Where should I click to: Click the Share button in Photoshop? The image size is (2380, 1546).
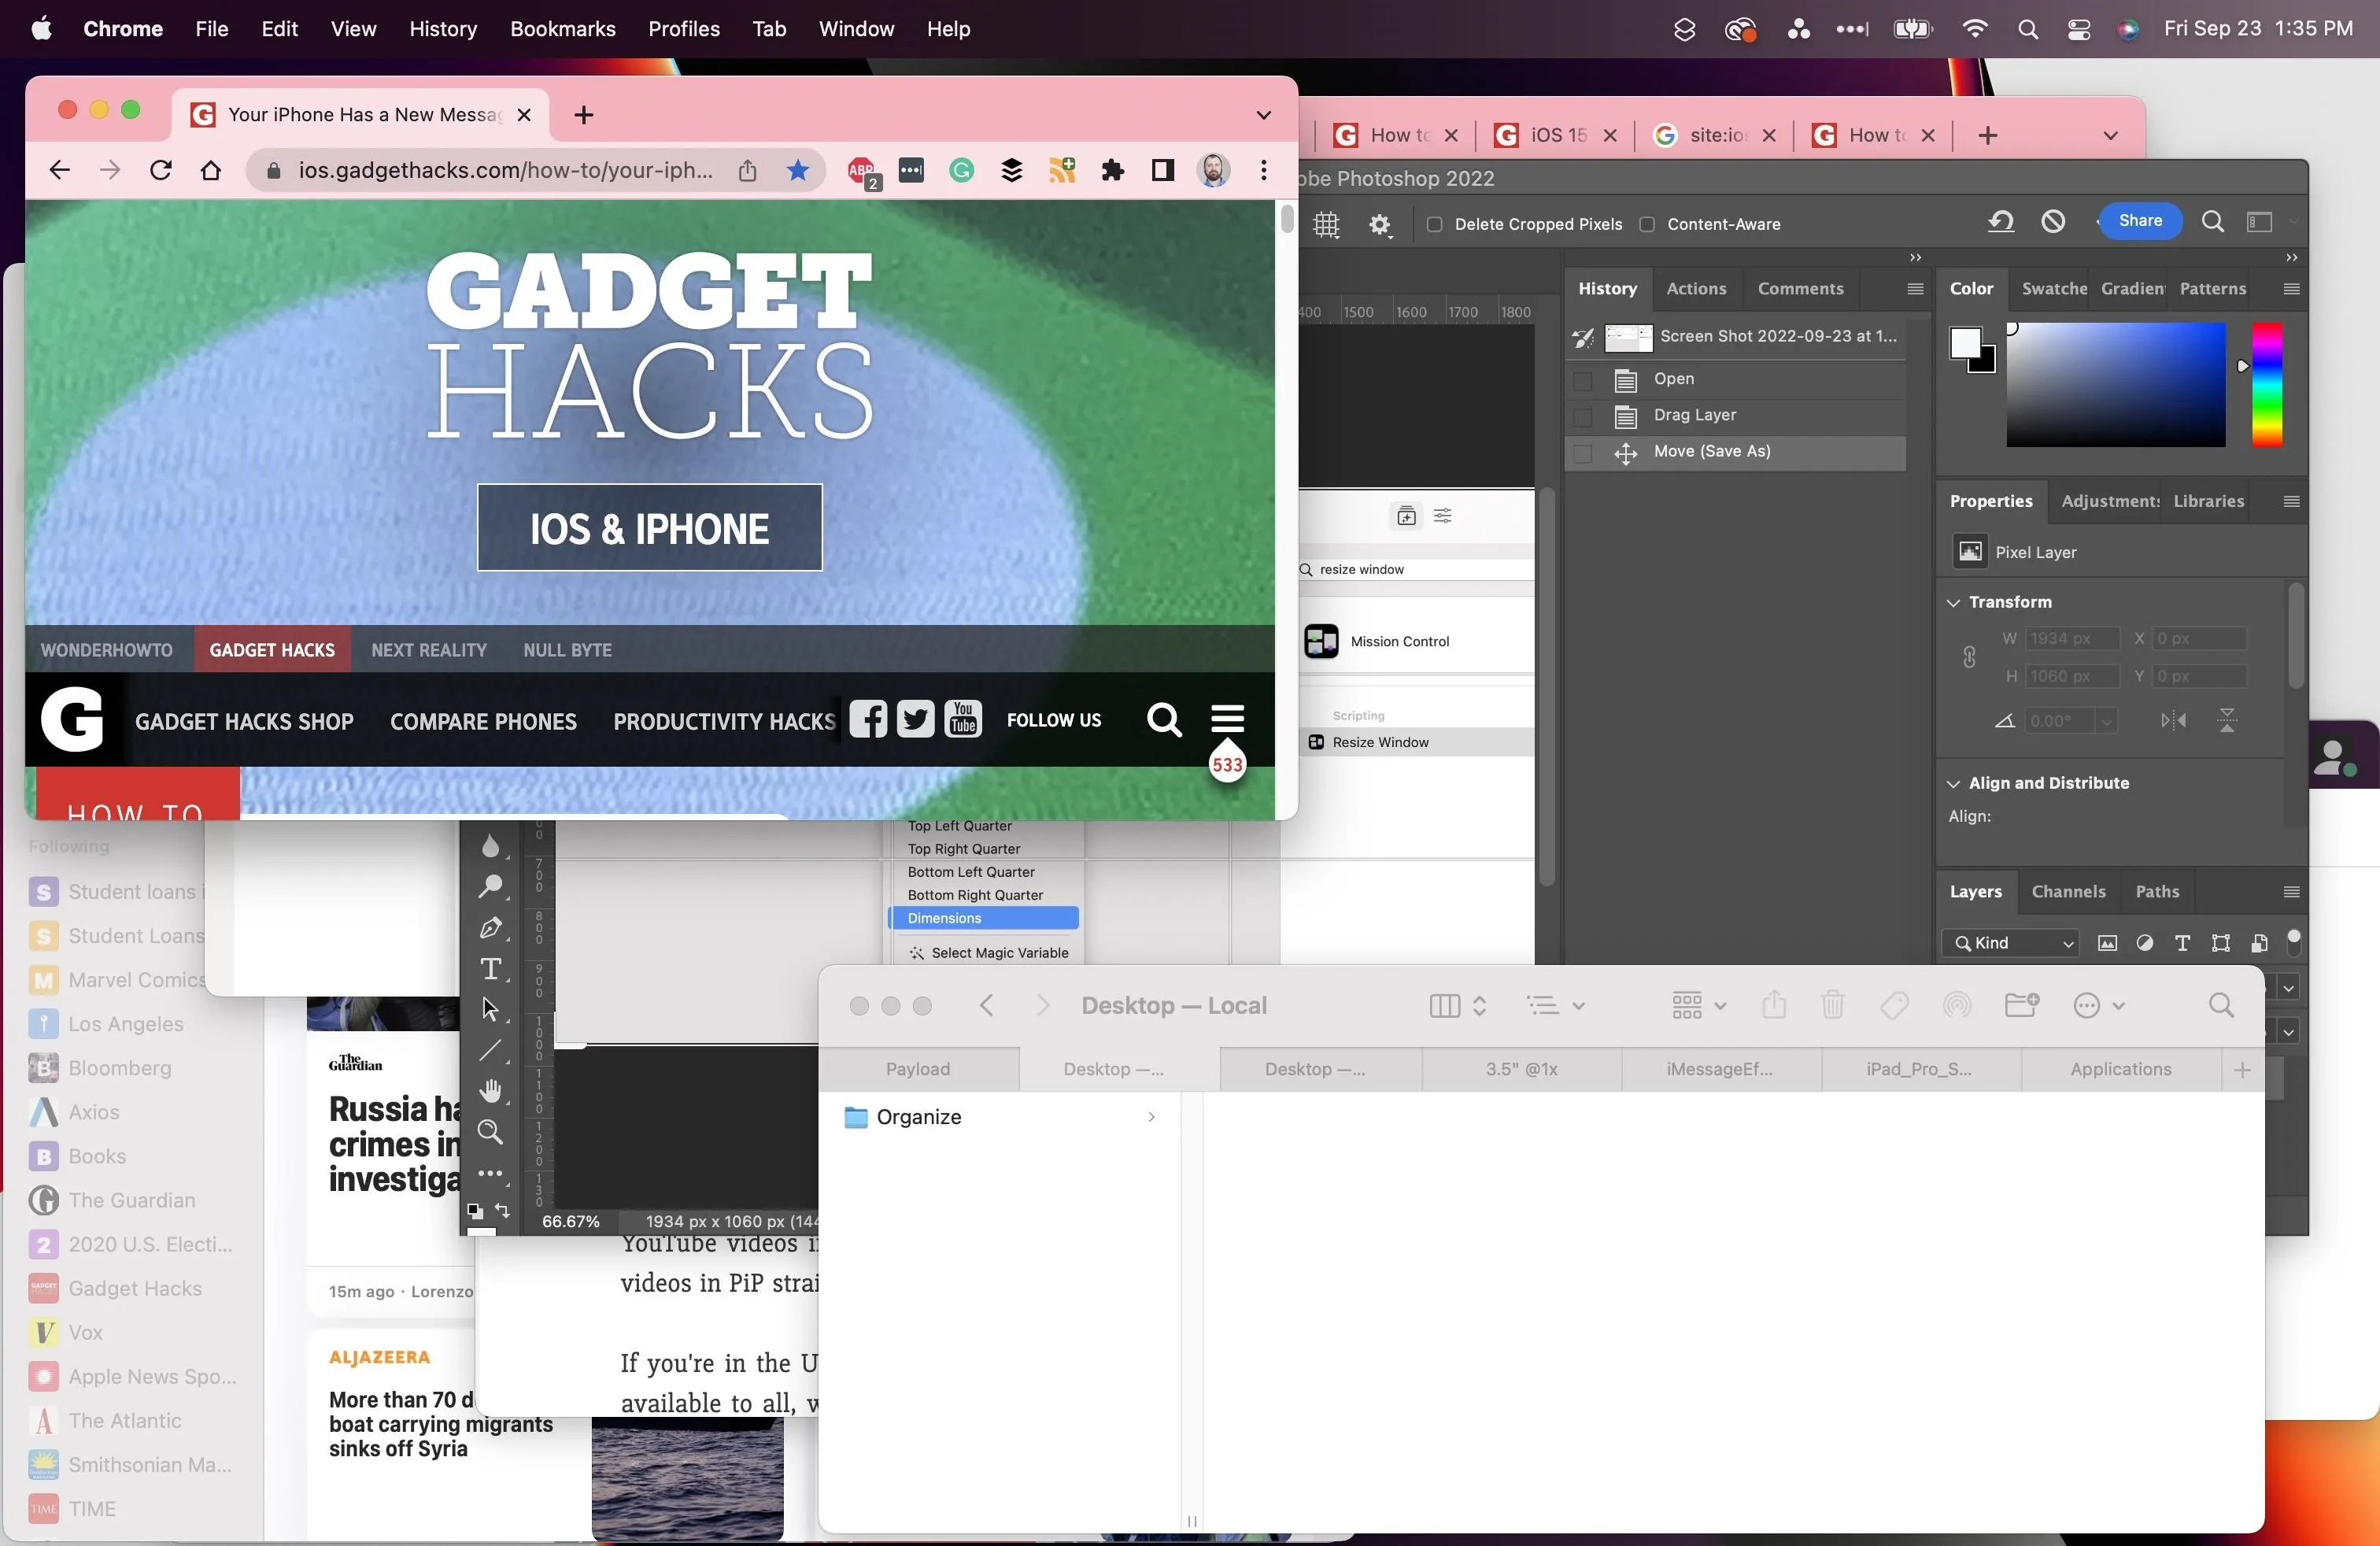[2140, 221]
